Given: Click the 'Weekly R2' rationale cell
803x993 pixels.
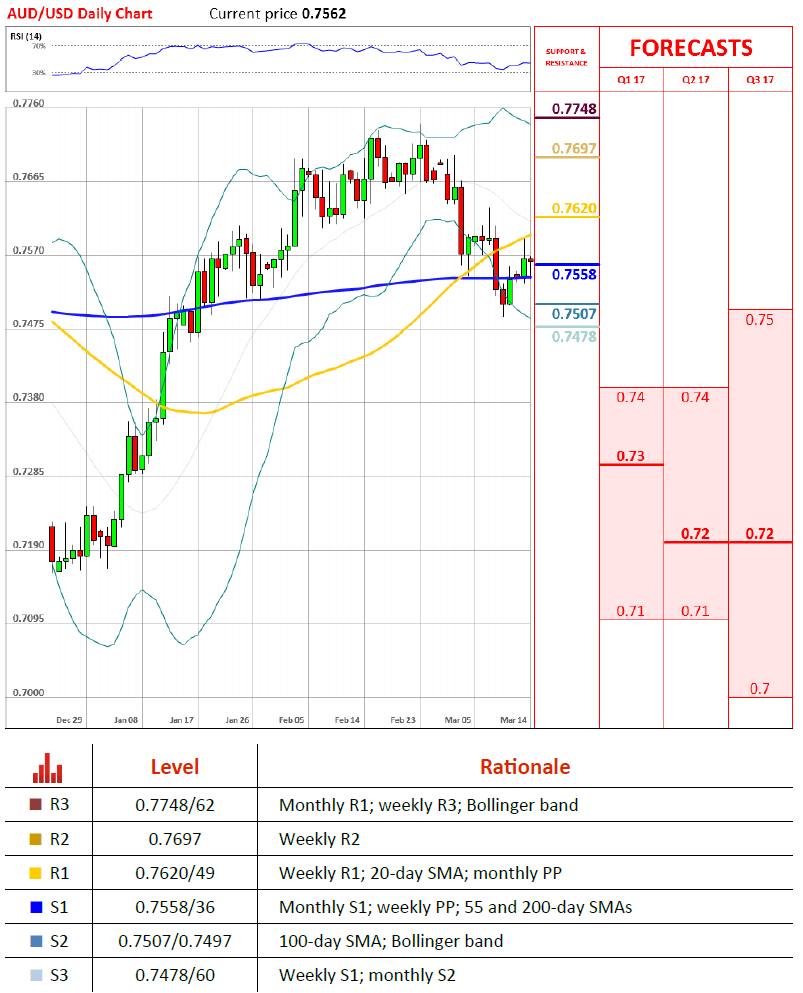Looking at the screenshot, I should click(319, 839).
